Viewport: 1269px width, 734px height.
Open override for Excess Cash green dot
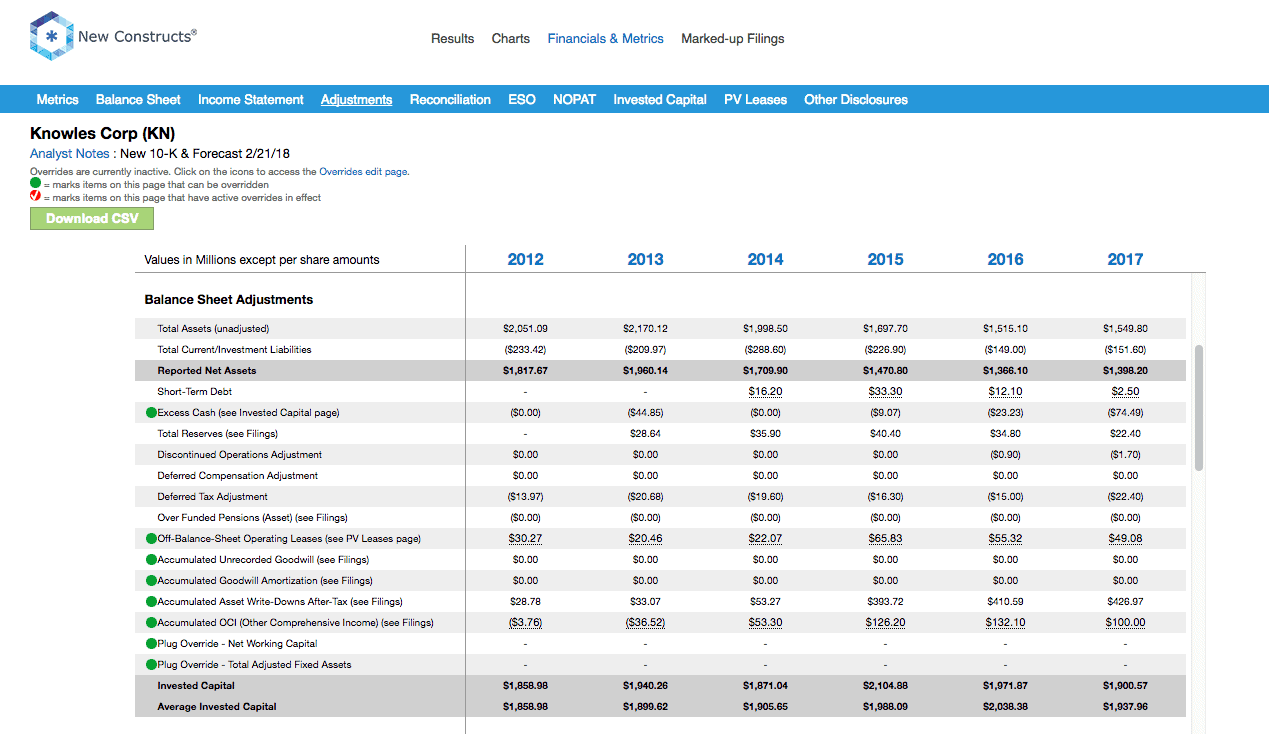[151, 413]
